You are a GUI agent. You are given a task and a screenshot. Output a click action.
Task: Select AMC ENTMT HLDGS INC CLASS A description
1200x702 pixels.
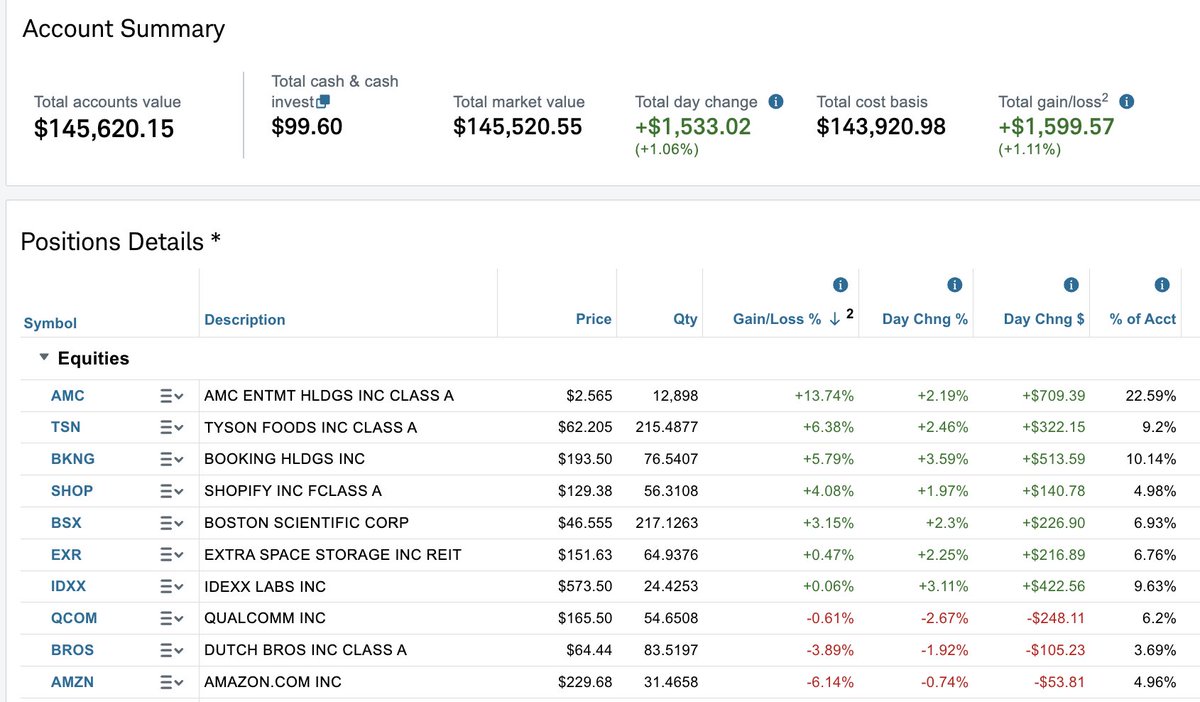(x=329, y=396)
